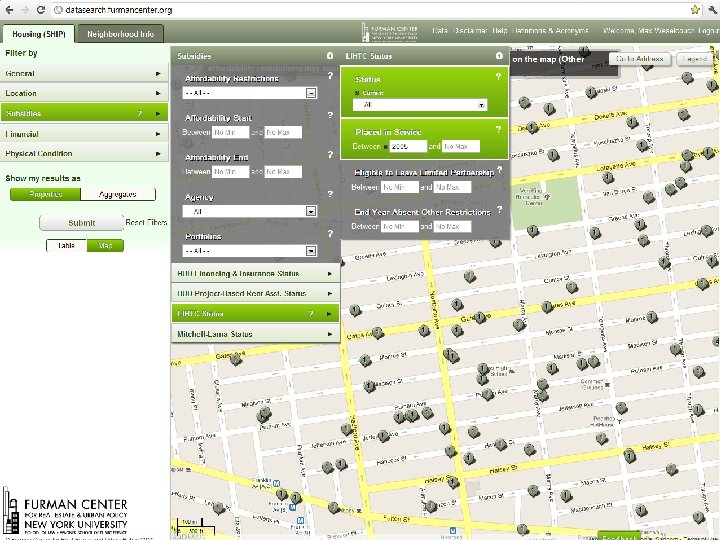Image resolution: width=720 pixels, height=540 pixels.
Task: Expand the Mitchell-Lama Status section
Action: 255,334
